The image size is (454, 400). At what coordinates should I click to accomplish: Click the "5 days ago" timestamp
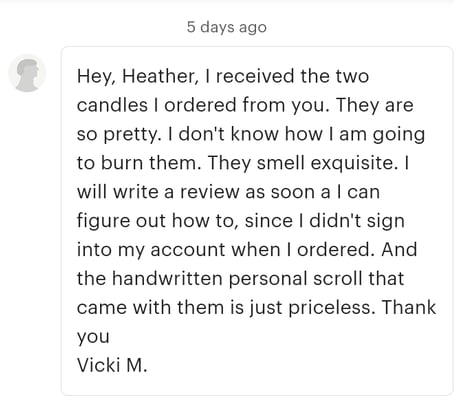coord(227,27)
